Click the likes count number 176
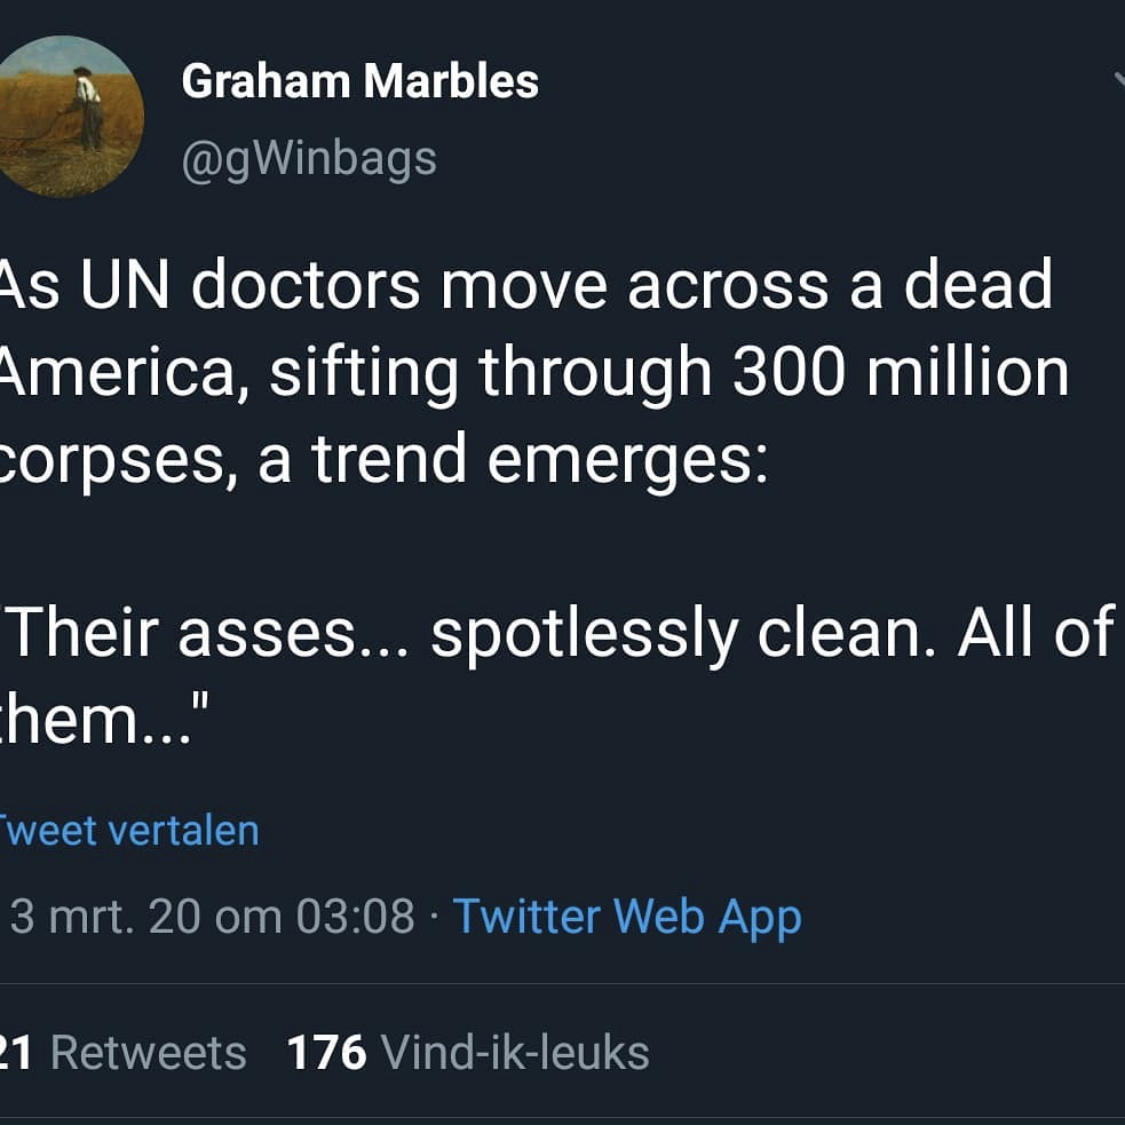The width and height of the screenshot is (1125, 1138). click(326, 1052)
